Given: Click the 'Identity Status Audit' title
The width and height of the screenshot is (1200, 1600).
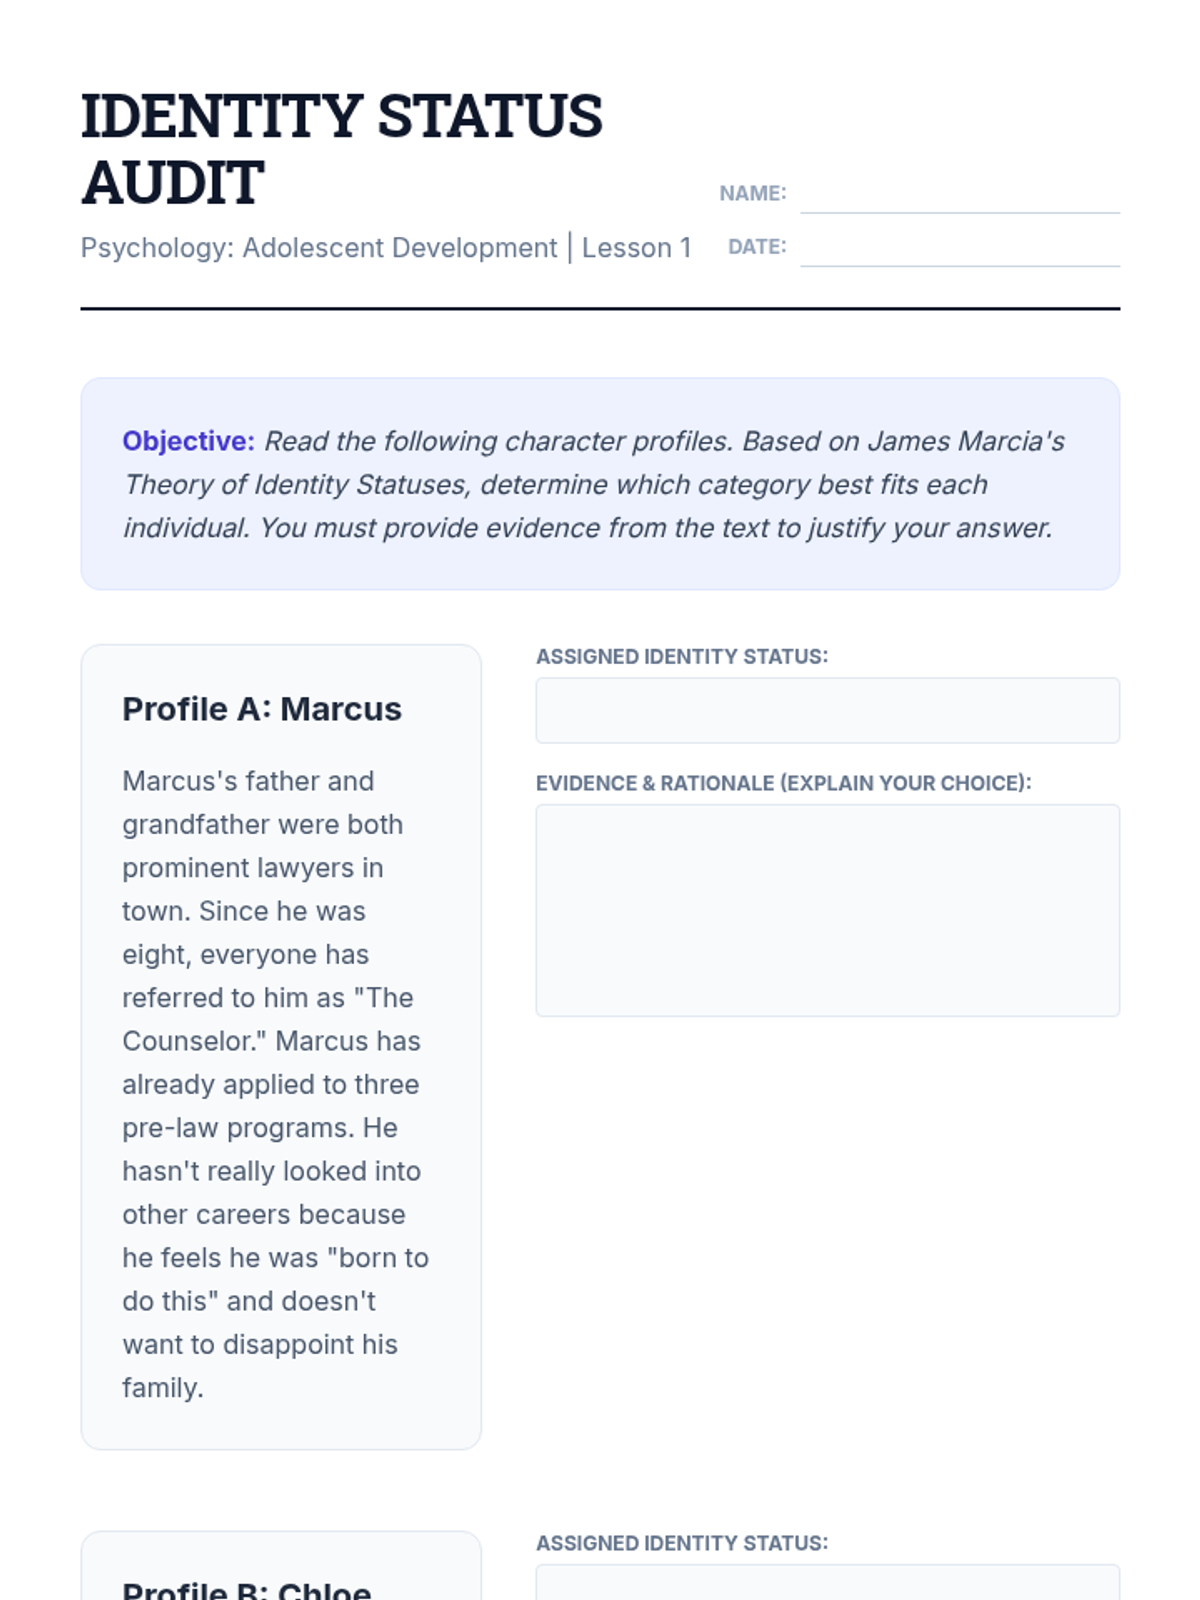Looking at the screenshot, I should [x=341, y=149].
